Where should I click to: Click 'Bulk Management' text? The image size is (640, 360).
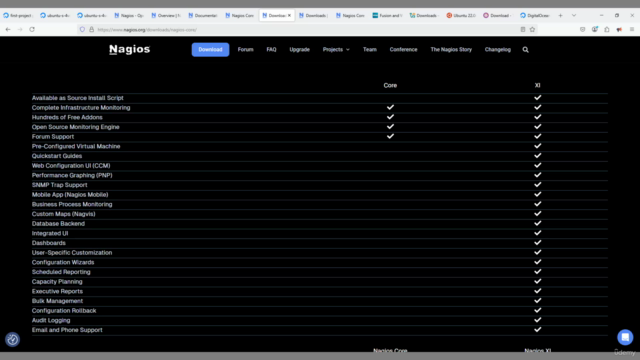[57, 301]
